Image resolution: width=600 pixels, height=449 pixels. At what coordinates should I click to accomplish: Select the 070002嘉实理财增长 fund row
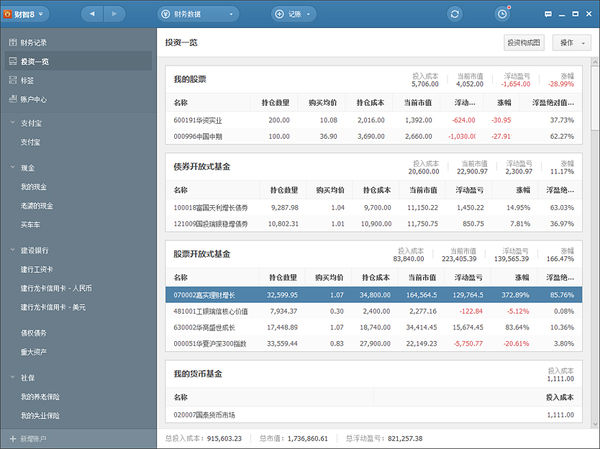374,295
